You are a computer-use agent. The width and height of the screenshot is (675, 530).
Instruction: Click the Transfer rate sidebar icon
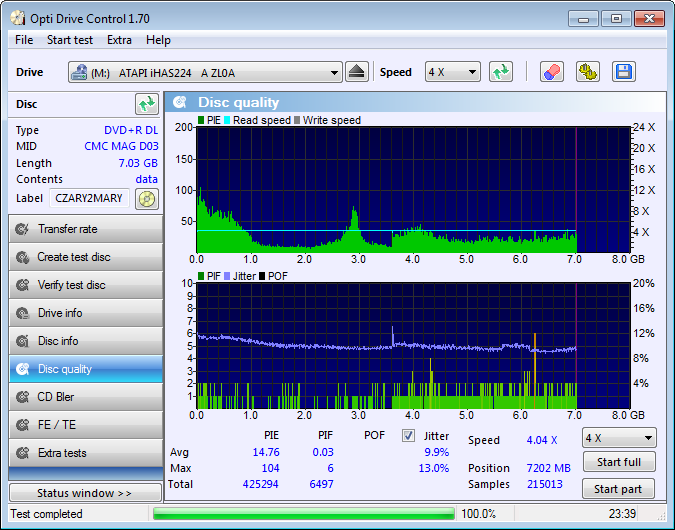tap(22, 229)
